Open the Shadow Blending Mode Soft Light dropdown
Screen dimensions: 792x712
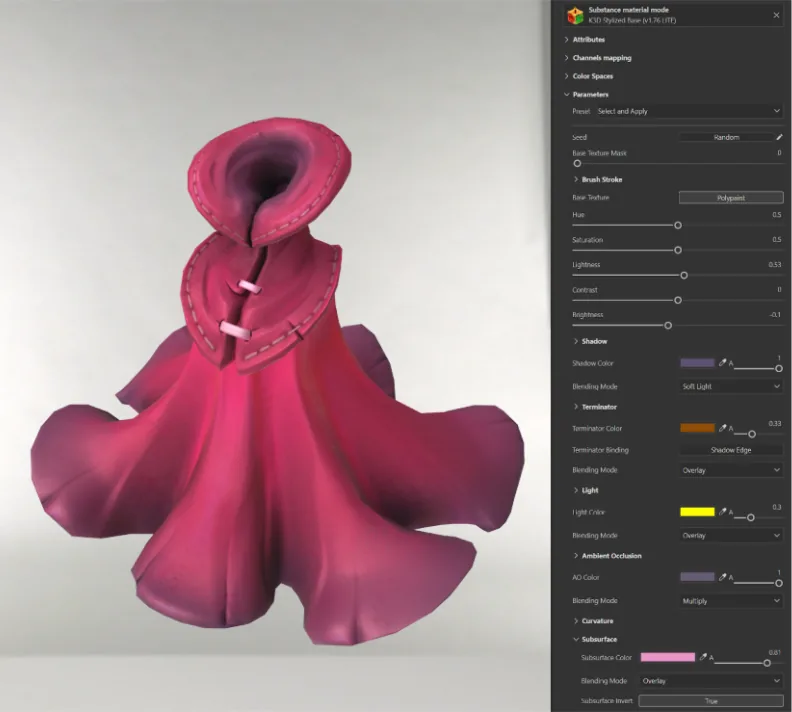(731, 386)
